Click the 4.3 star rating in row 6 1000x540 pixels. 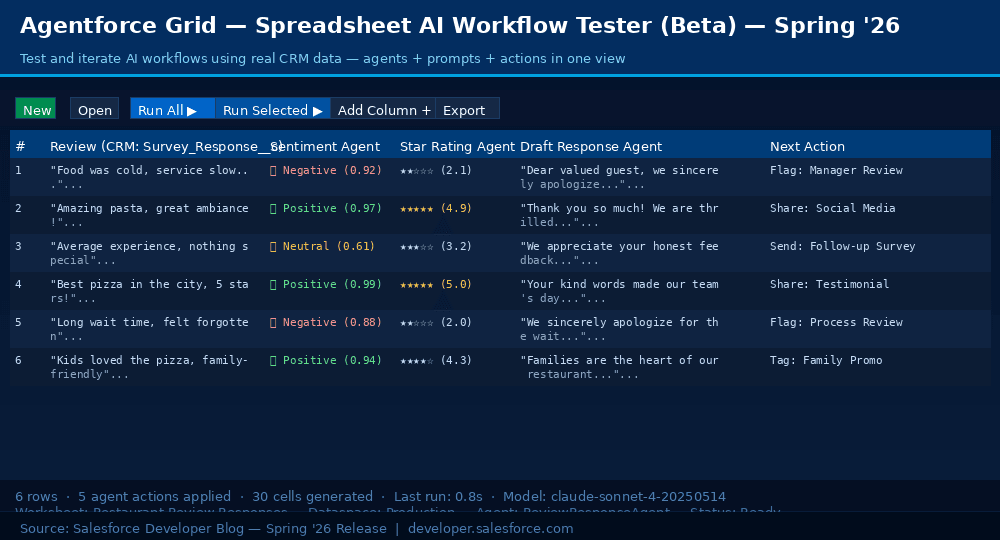click(436, 361)
